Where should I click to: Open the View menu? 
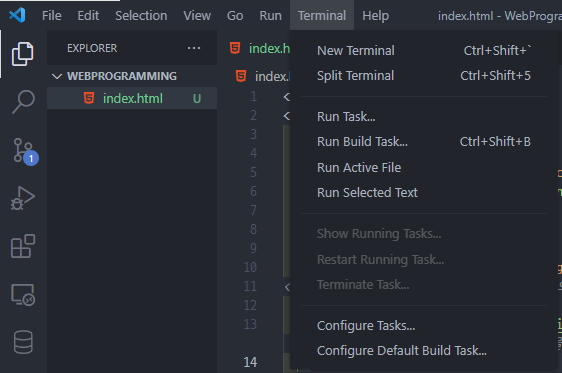coord(197,16)
